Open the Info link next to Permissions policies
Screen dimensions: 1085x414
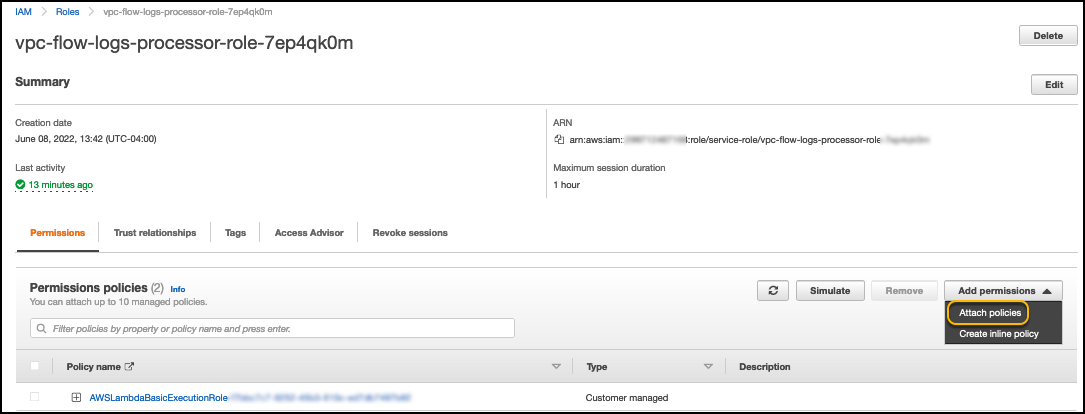[178, 289]
